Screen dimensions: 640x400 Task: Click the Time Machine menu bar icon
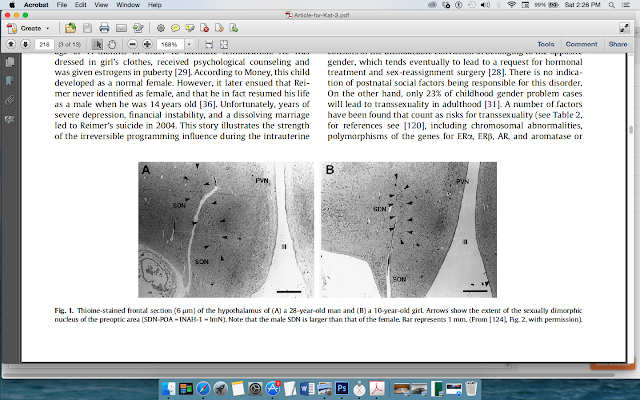pos(471,5)
